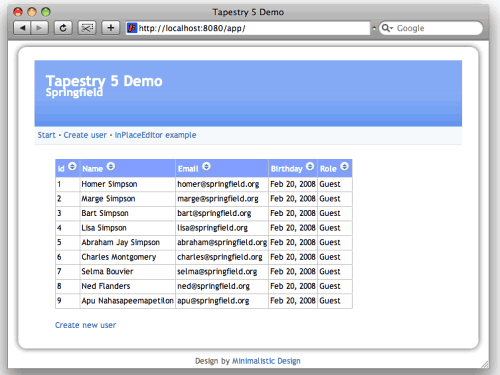Visit the Minimalistic Design footer link

tap(266, 361)
